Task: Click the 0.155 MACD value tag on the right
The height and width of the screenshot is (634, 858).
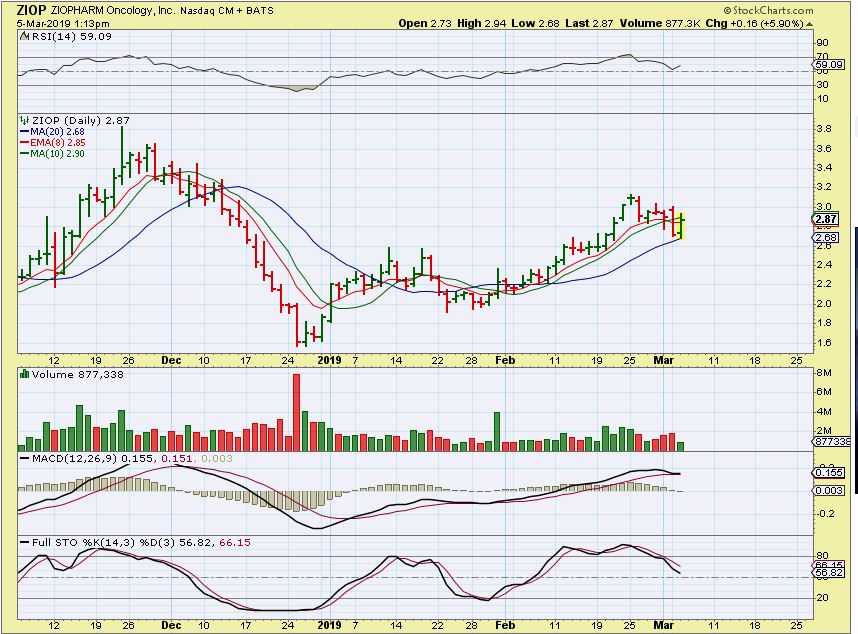Action: click(829, 473)
